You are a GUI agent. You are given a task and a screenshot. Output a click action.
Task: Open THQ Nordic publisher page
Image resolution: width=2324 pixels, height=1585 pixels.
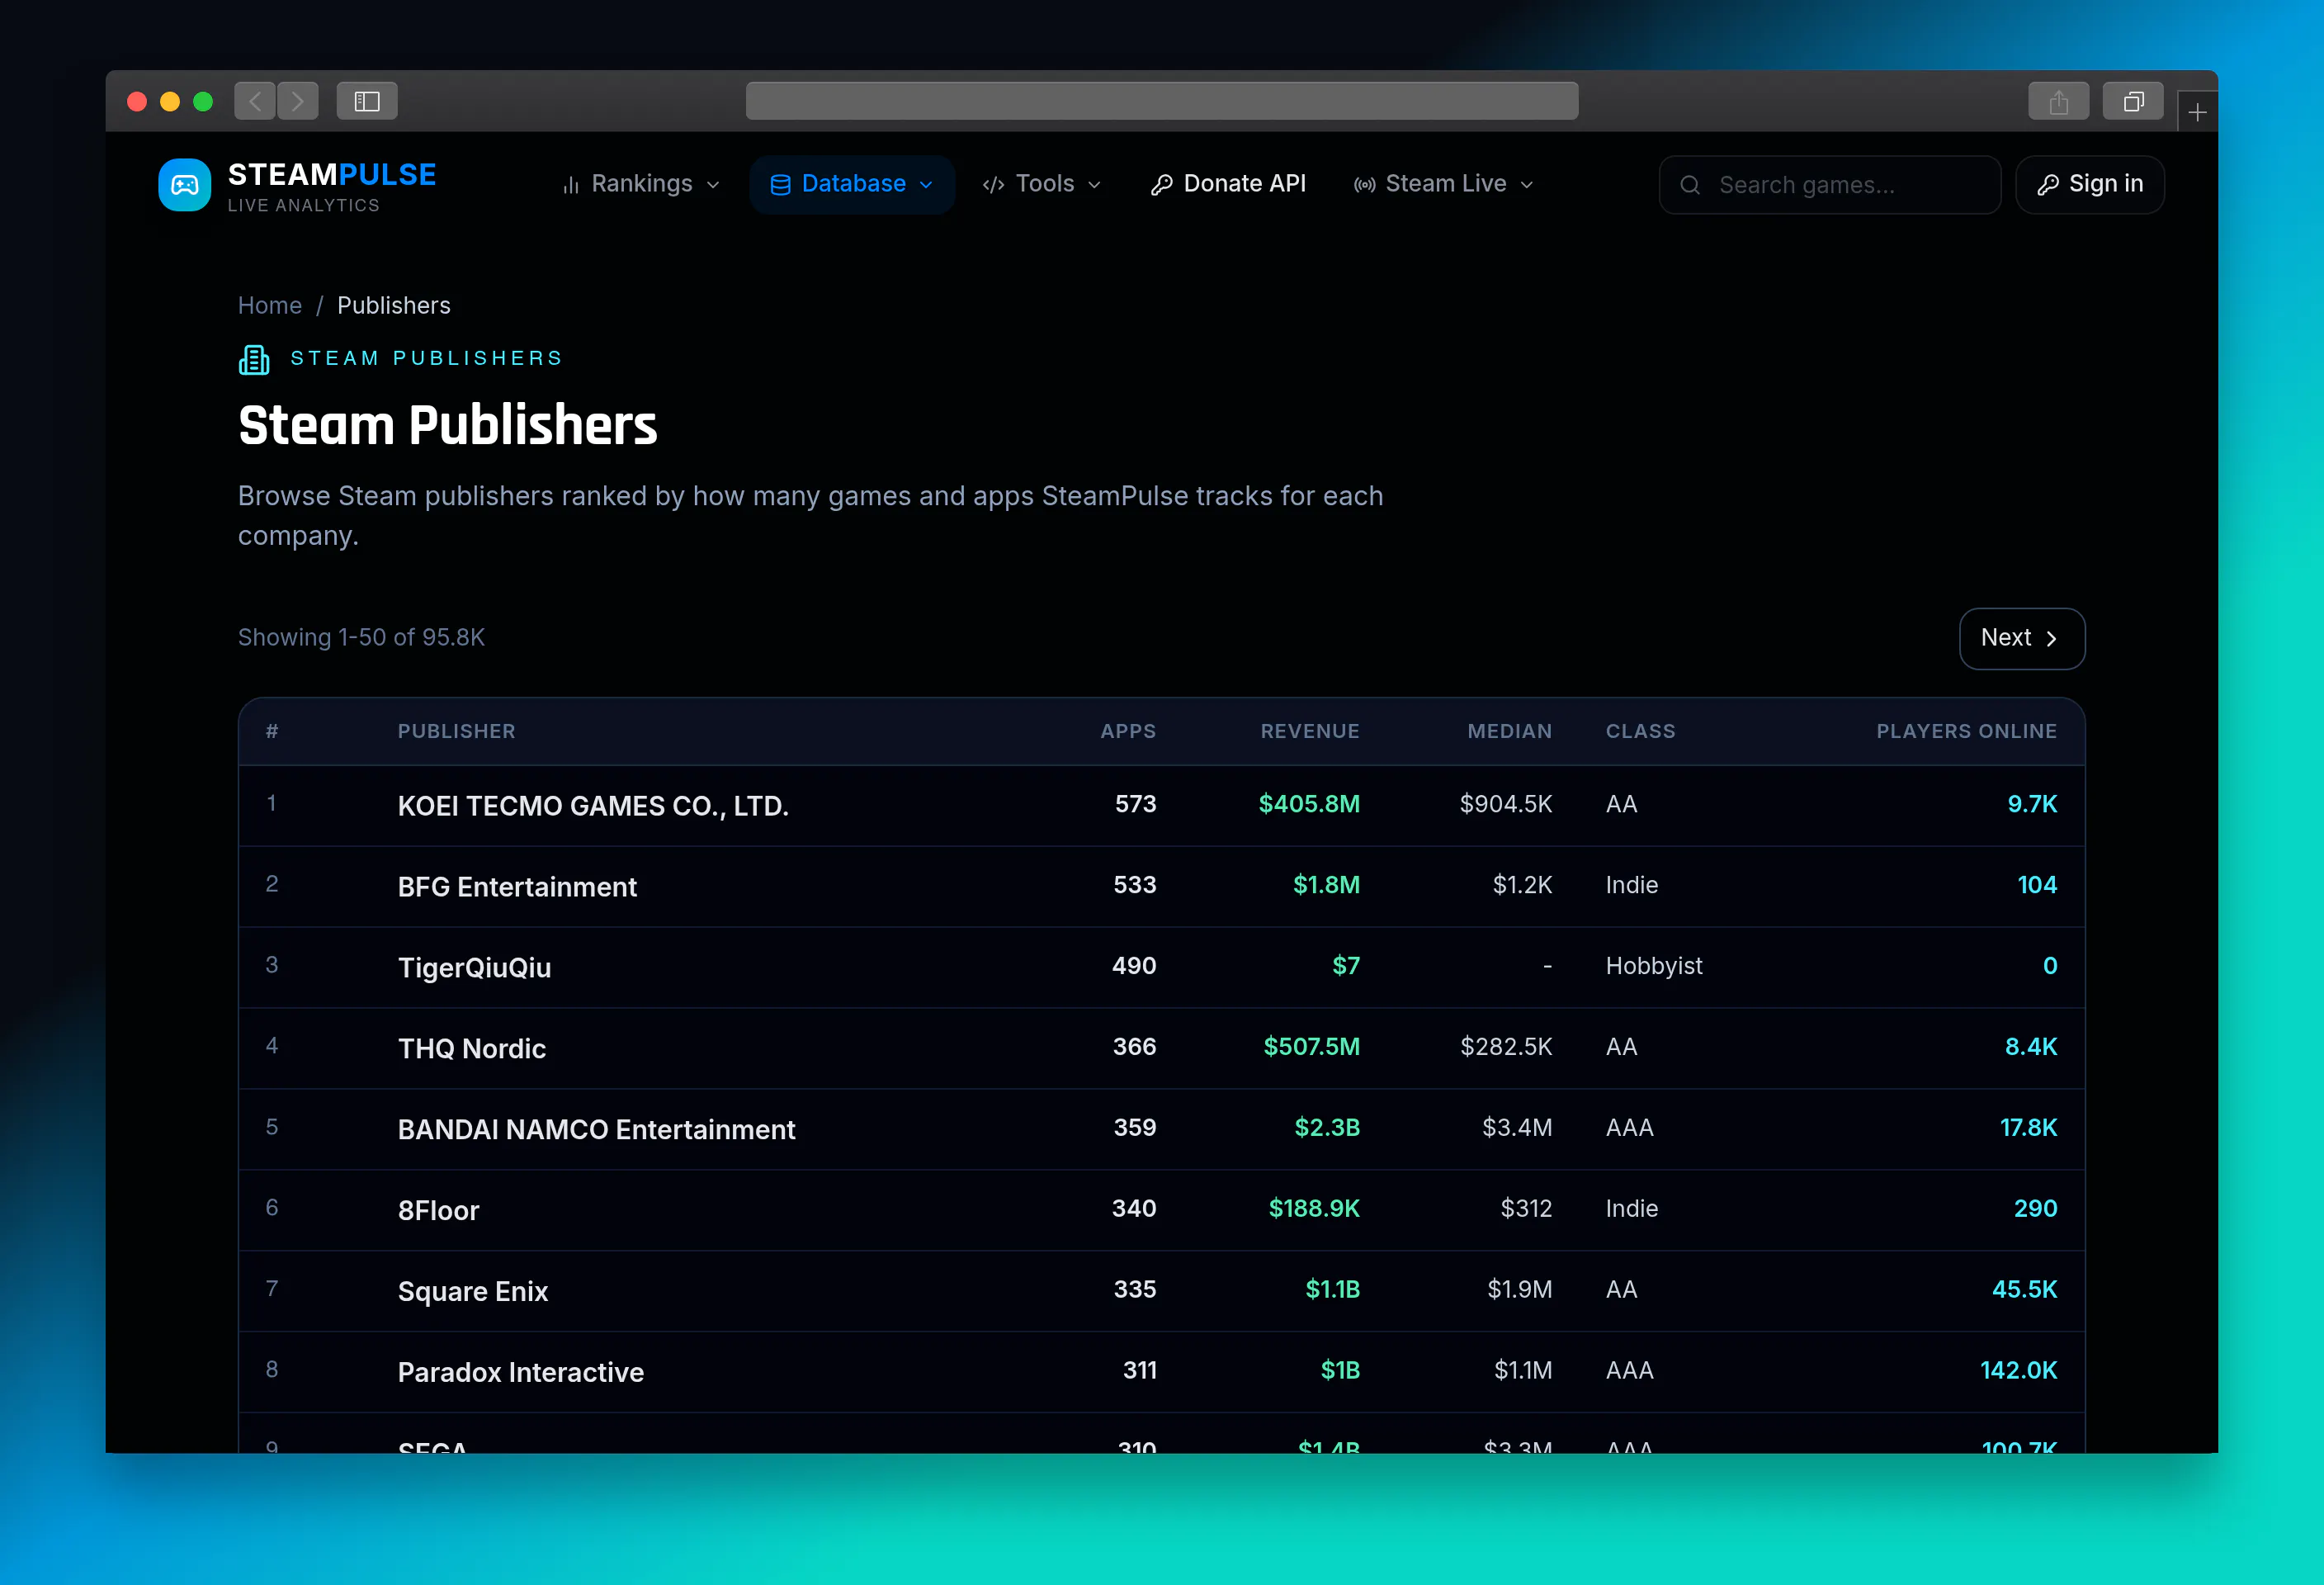tap(472, 1048)
